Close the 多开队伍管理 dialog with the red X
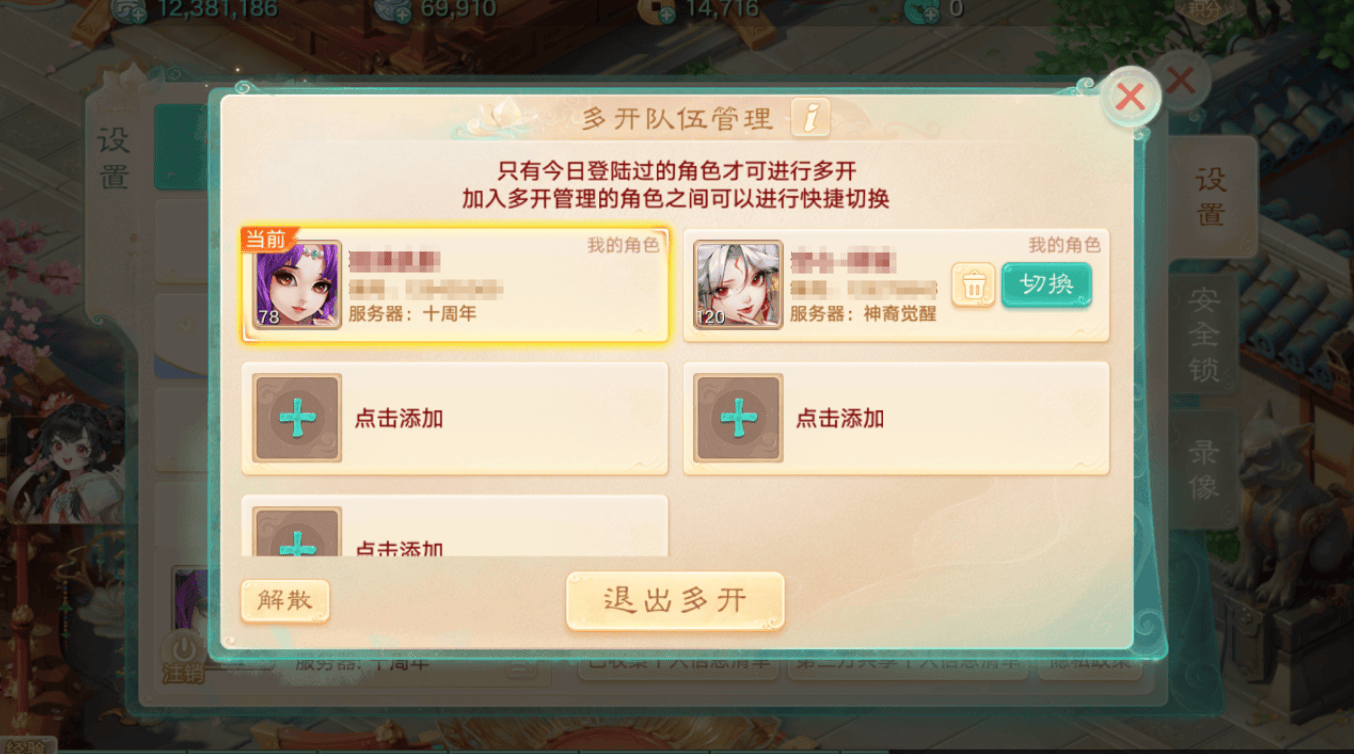1354x754 pixels. coord(1130,97)
